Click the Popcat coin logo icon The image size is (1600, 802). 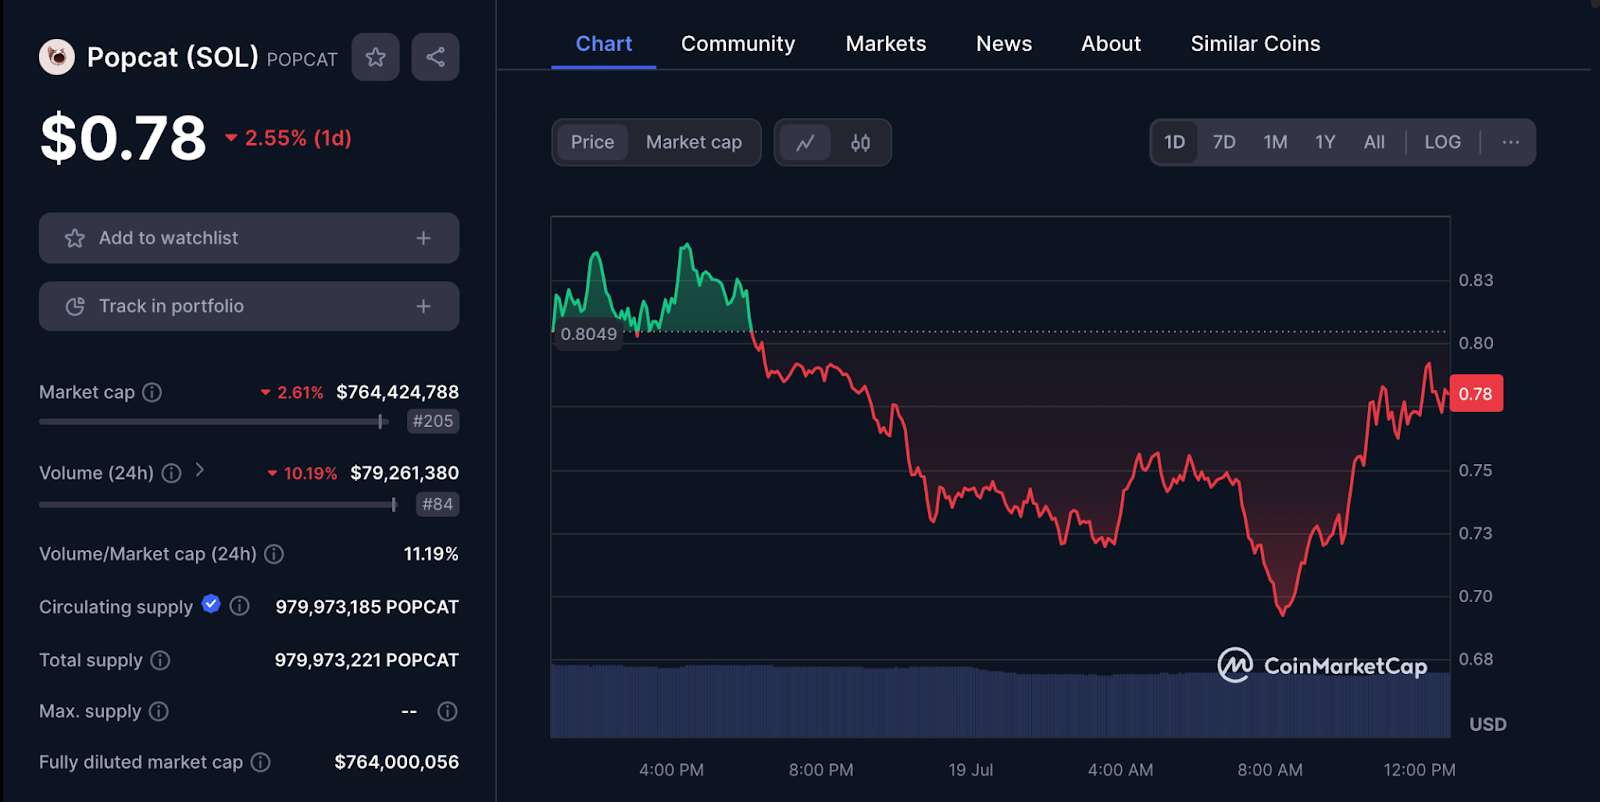point(57,57)
